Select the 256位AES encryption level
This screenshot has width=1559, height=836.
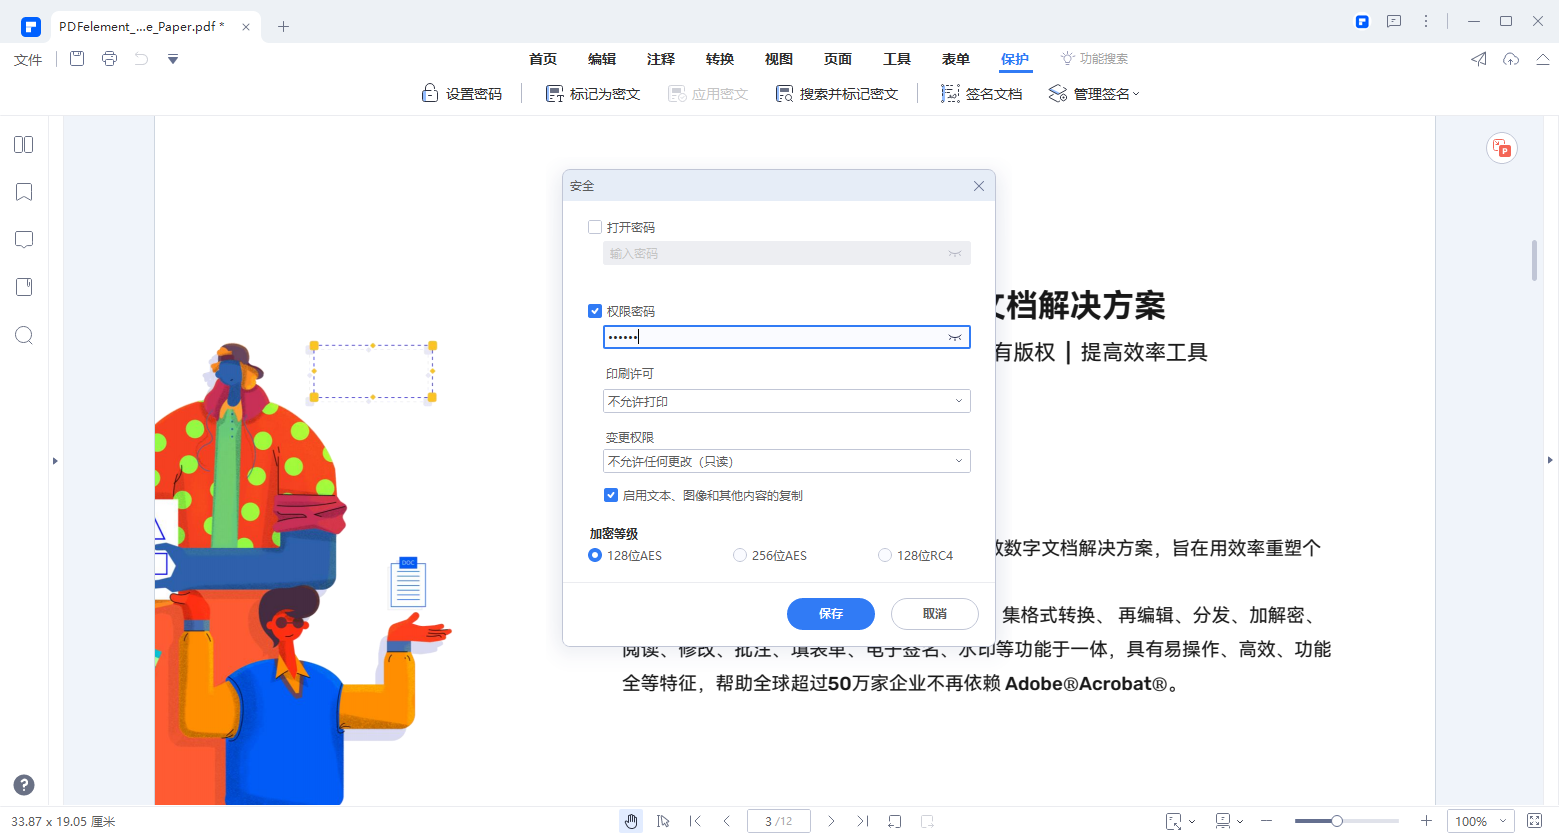pos(740,555)
